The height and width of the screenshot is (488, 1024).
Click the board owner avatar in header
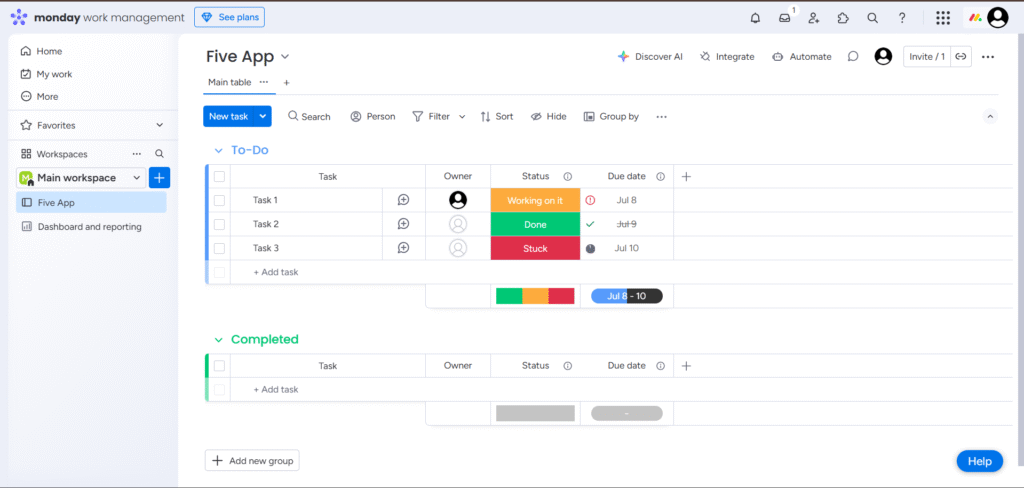coord(883,57)
